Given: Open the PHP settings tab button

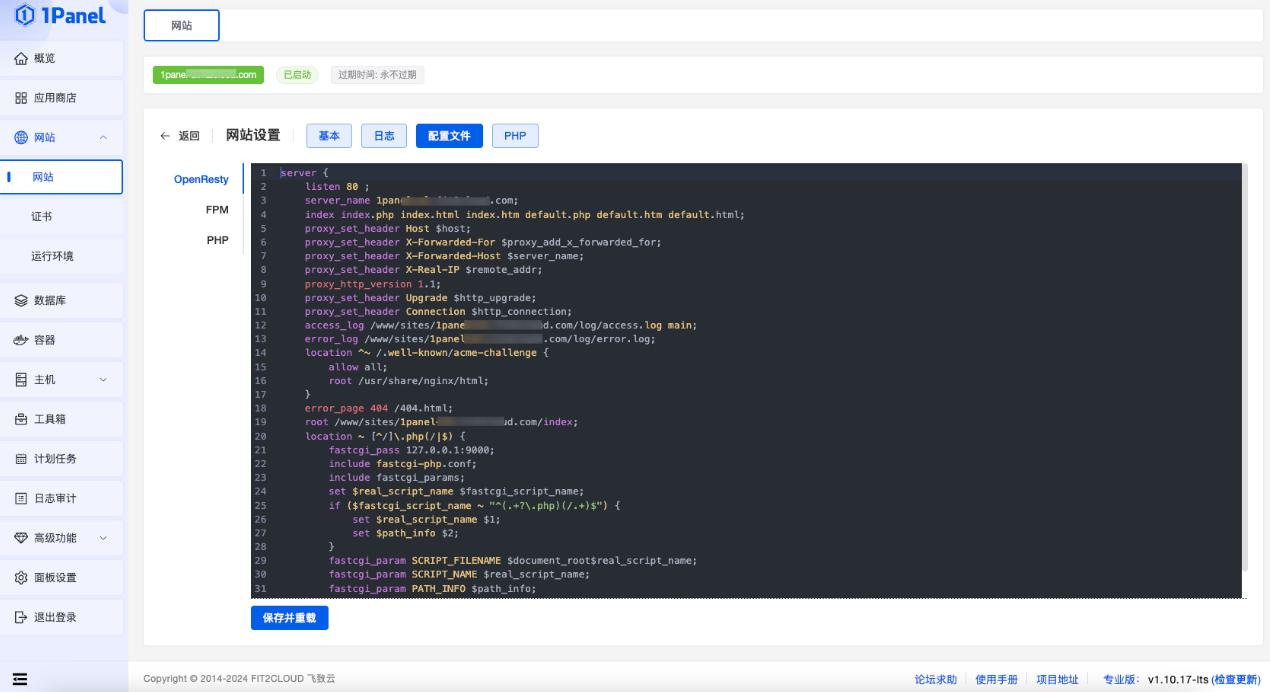Looking at the screenshot, I should pos(515,136).
